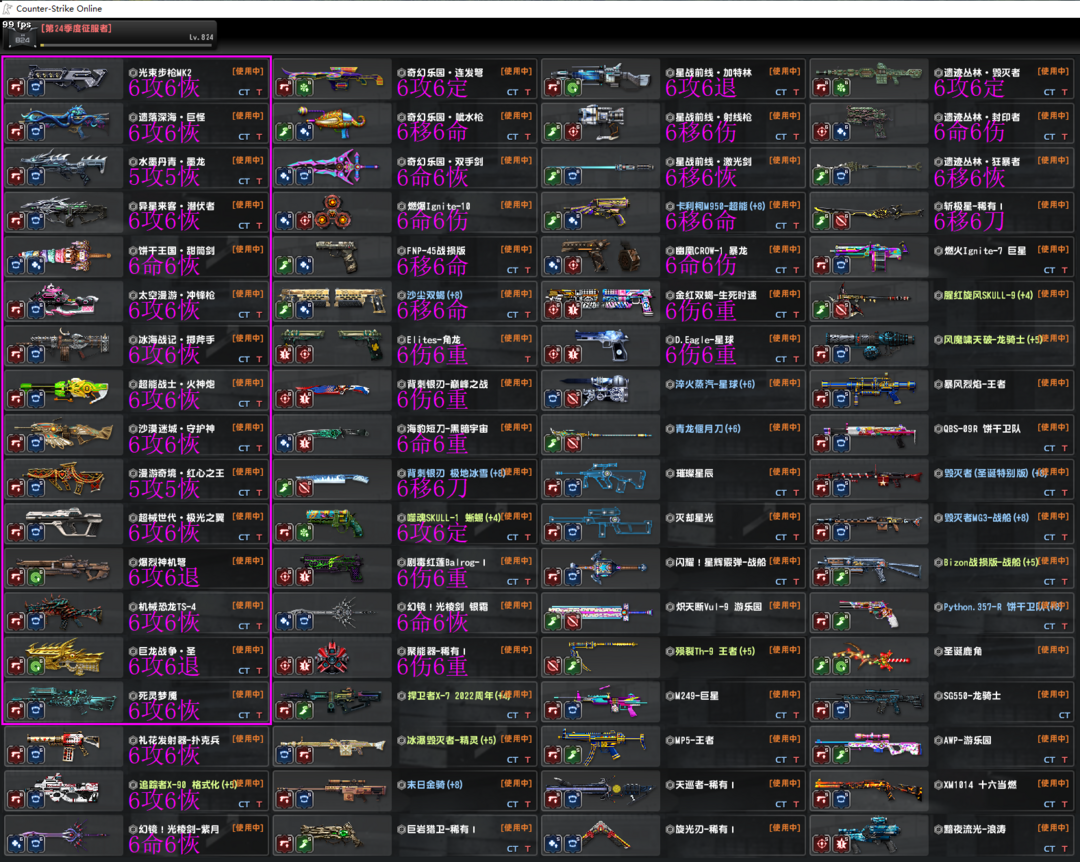This screenshot has height=862, width=1080.
Task: Click the red attack part icon on 光束步枪MK2
Action: (x=16, y=88)
